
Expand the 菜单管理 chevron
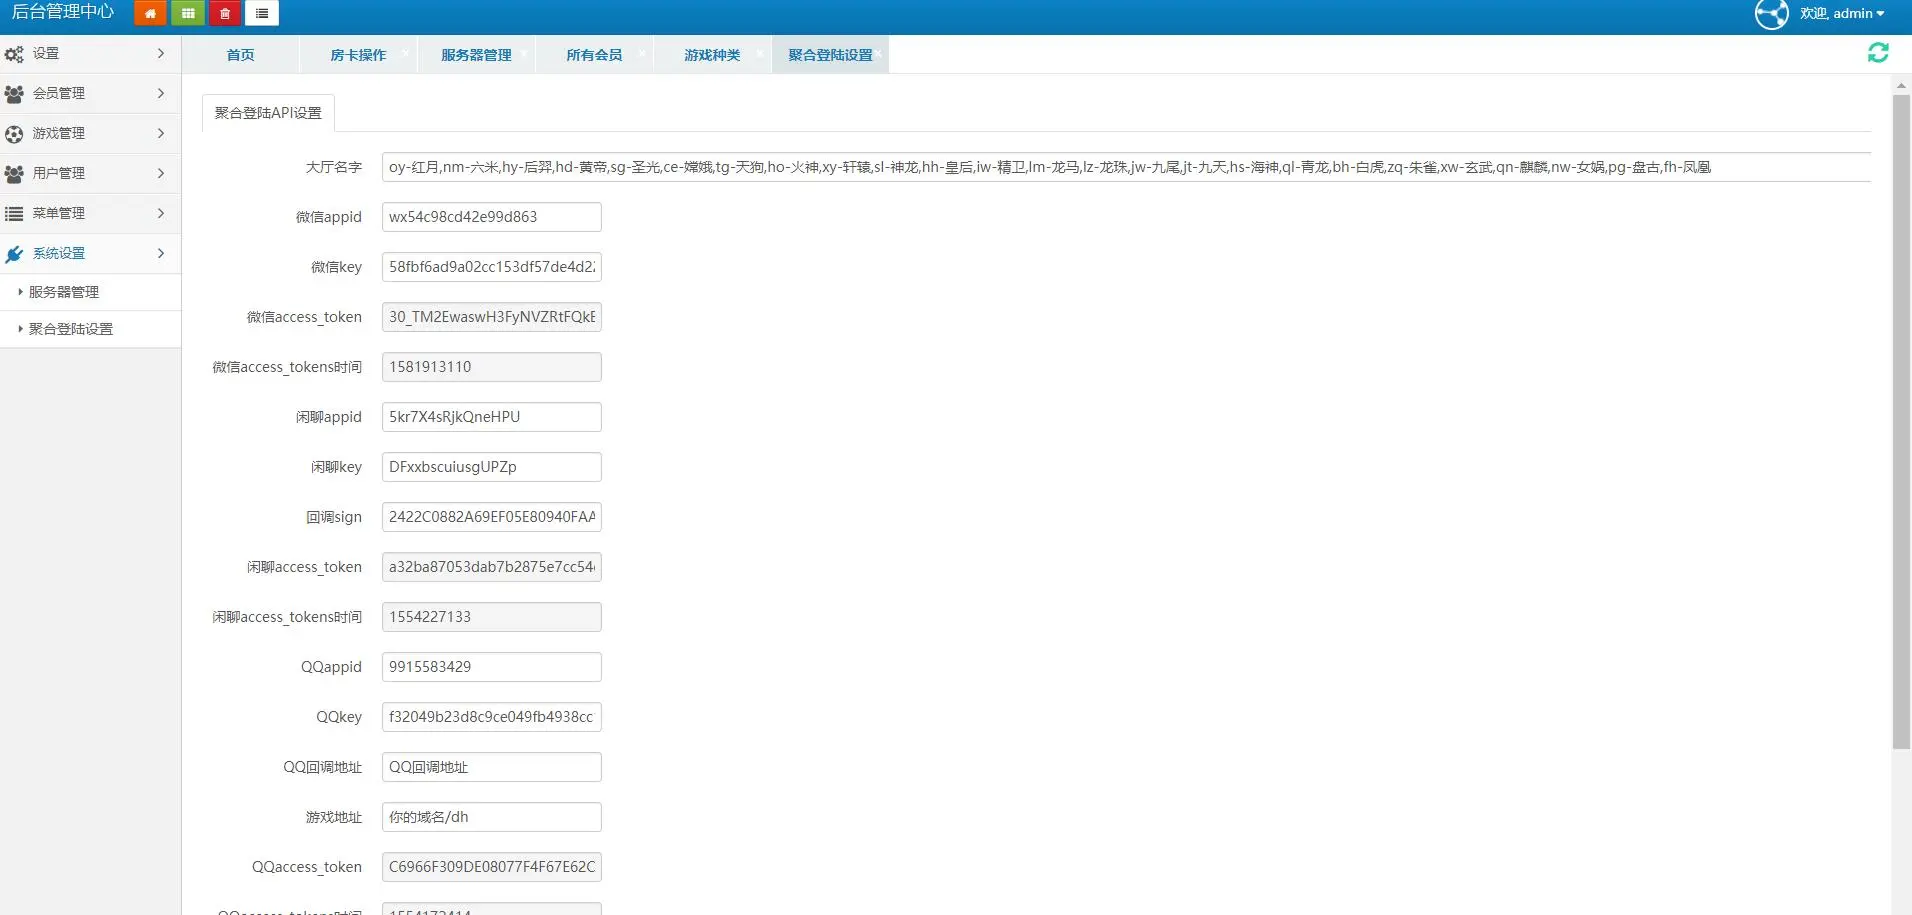click(x=161, y=213)
